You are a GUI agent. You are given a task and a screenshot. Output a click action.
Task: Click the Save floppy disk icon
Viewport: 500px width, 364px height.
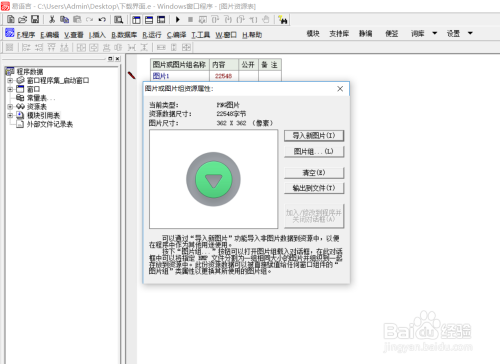[35, 20]
